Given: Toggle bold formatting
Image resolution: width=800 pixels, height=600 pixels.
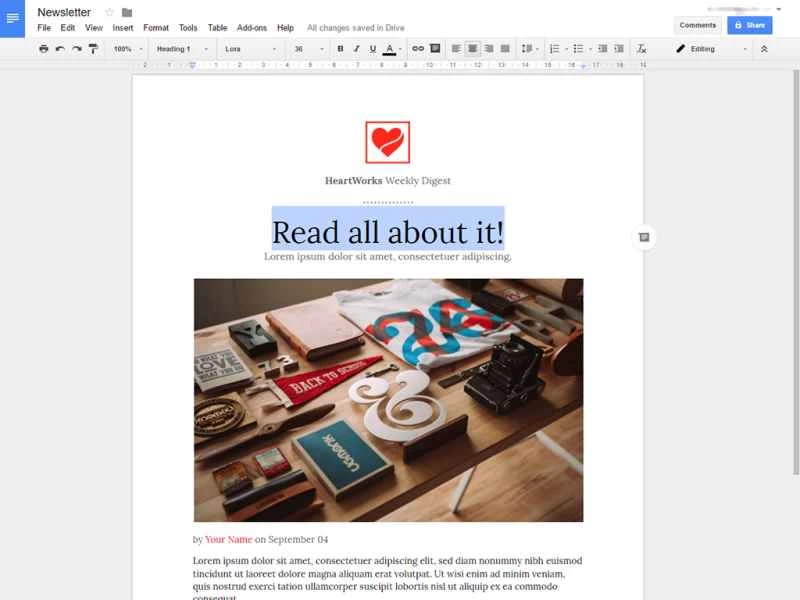Looking at the screenshot, I should (340, 47).
